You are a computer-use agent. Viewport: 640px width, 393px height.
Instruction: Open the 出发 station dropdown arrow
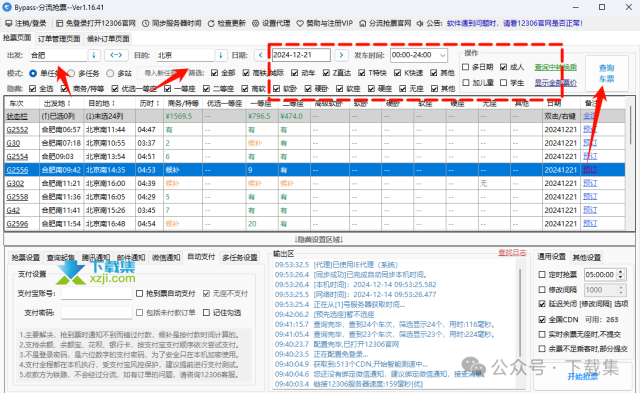94,55
